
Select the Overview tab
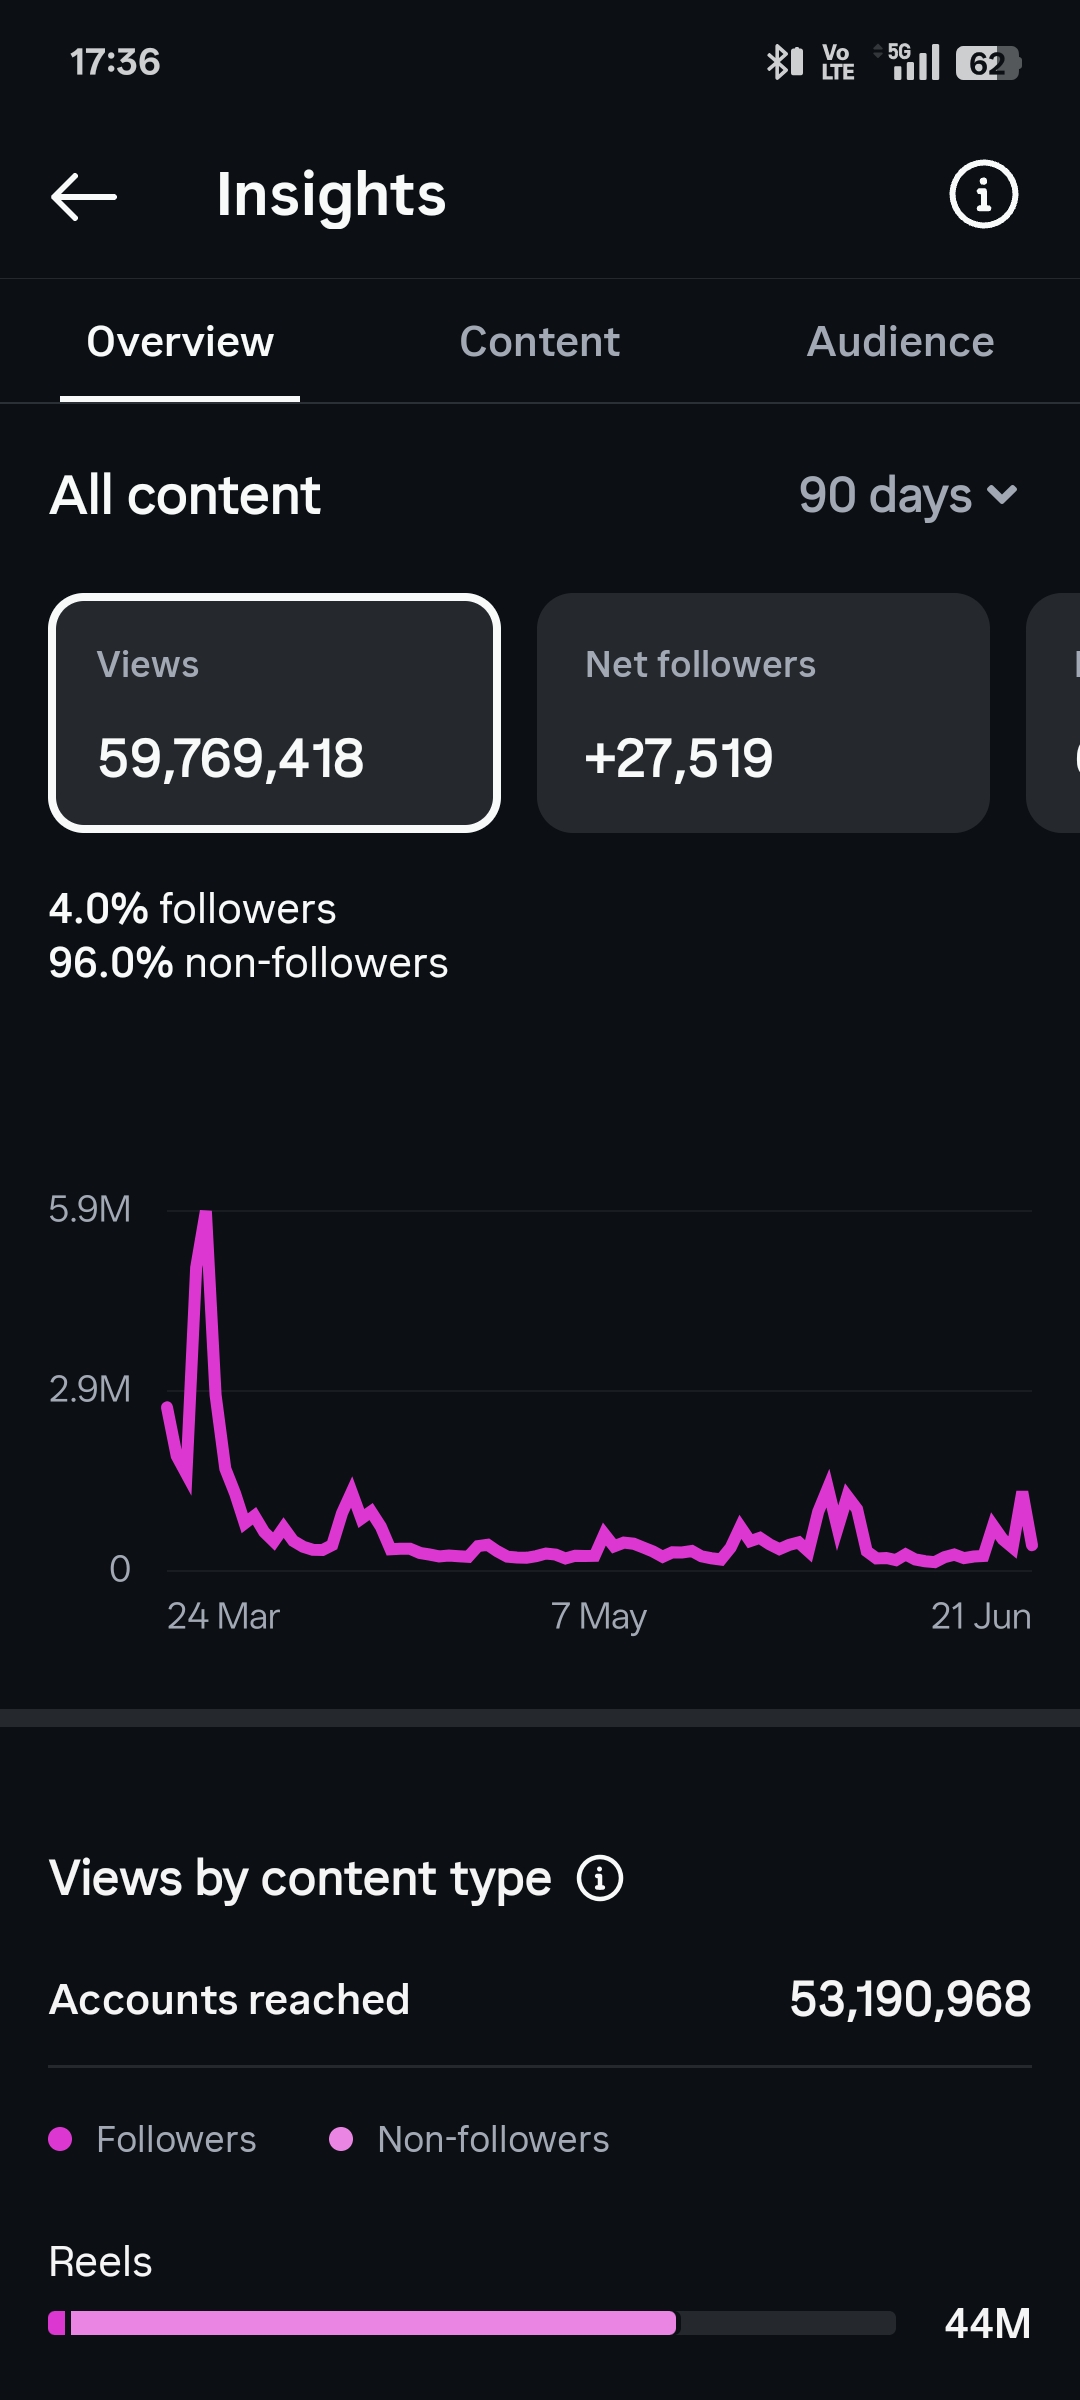click(x=180, y=342)
